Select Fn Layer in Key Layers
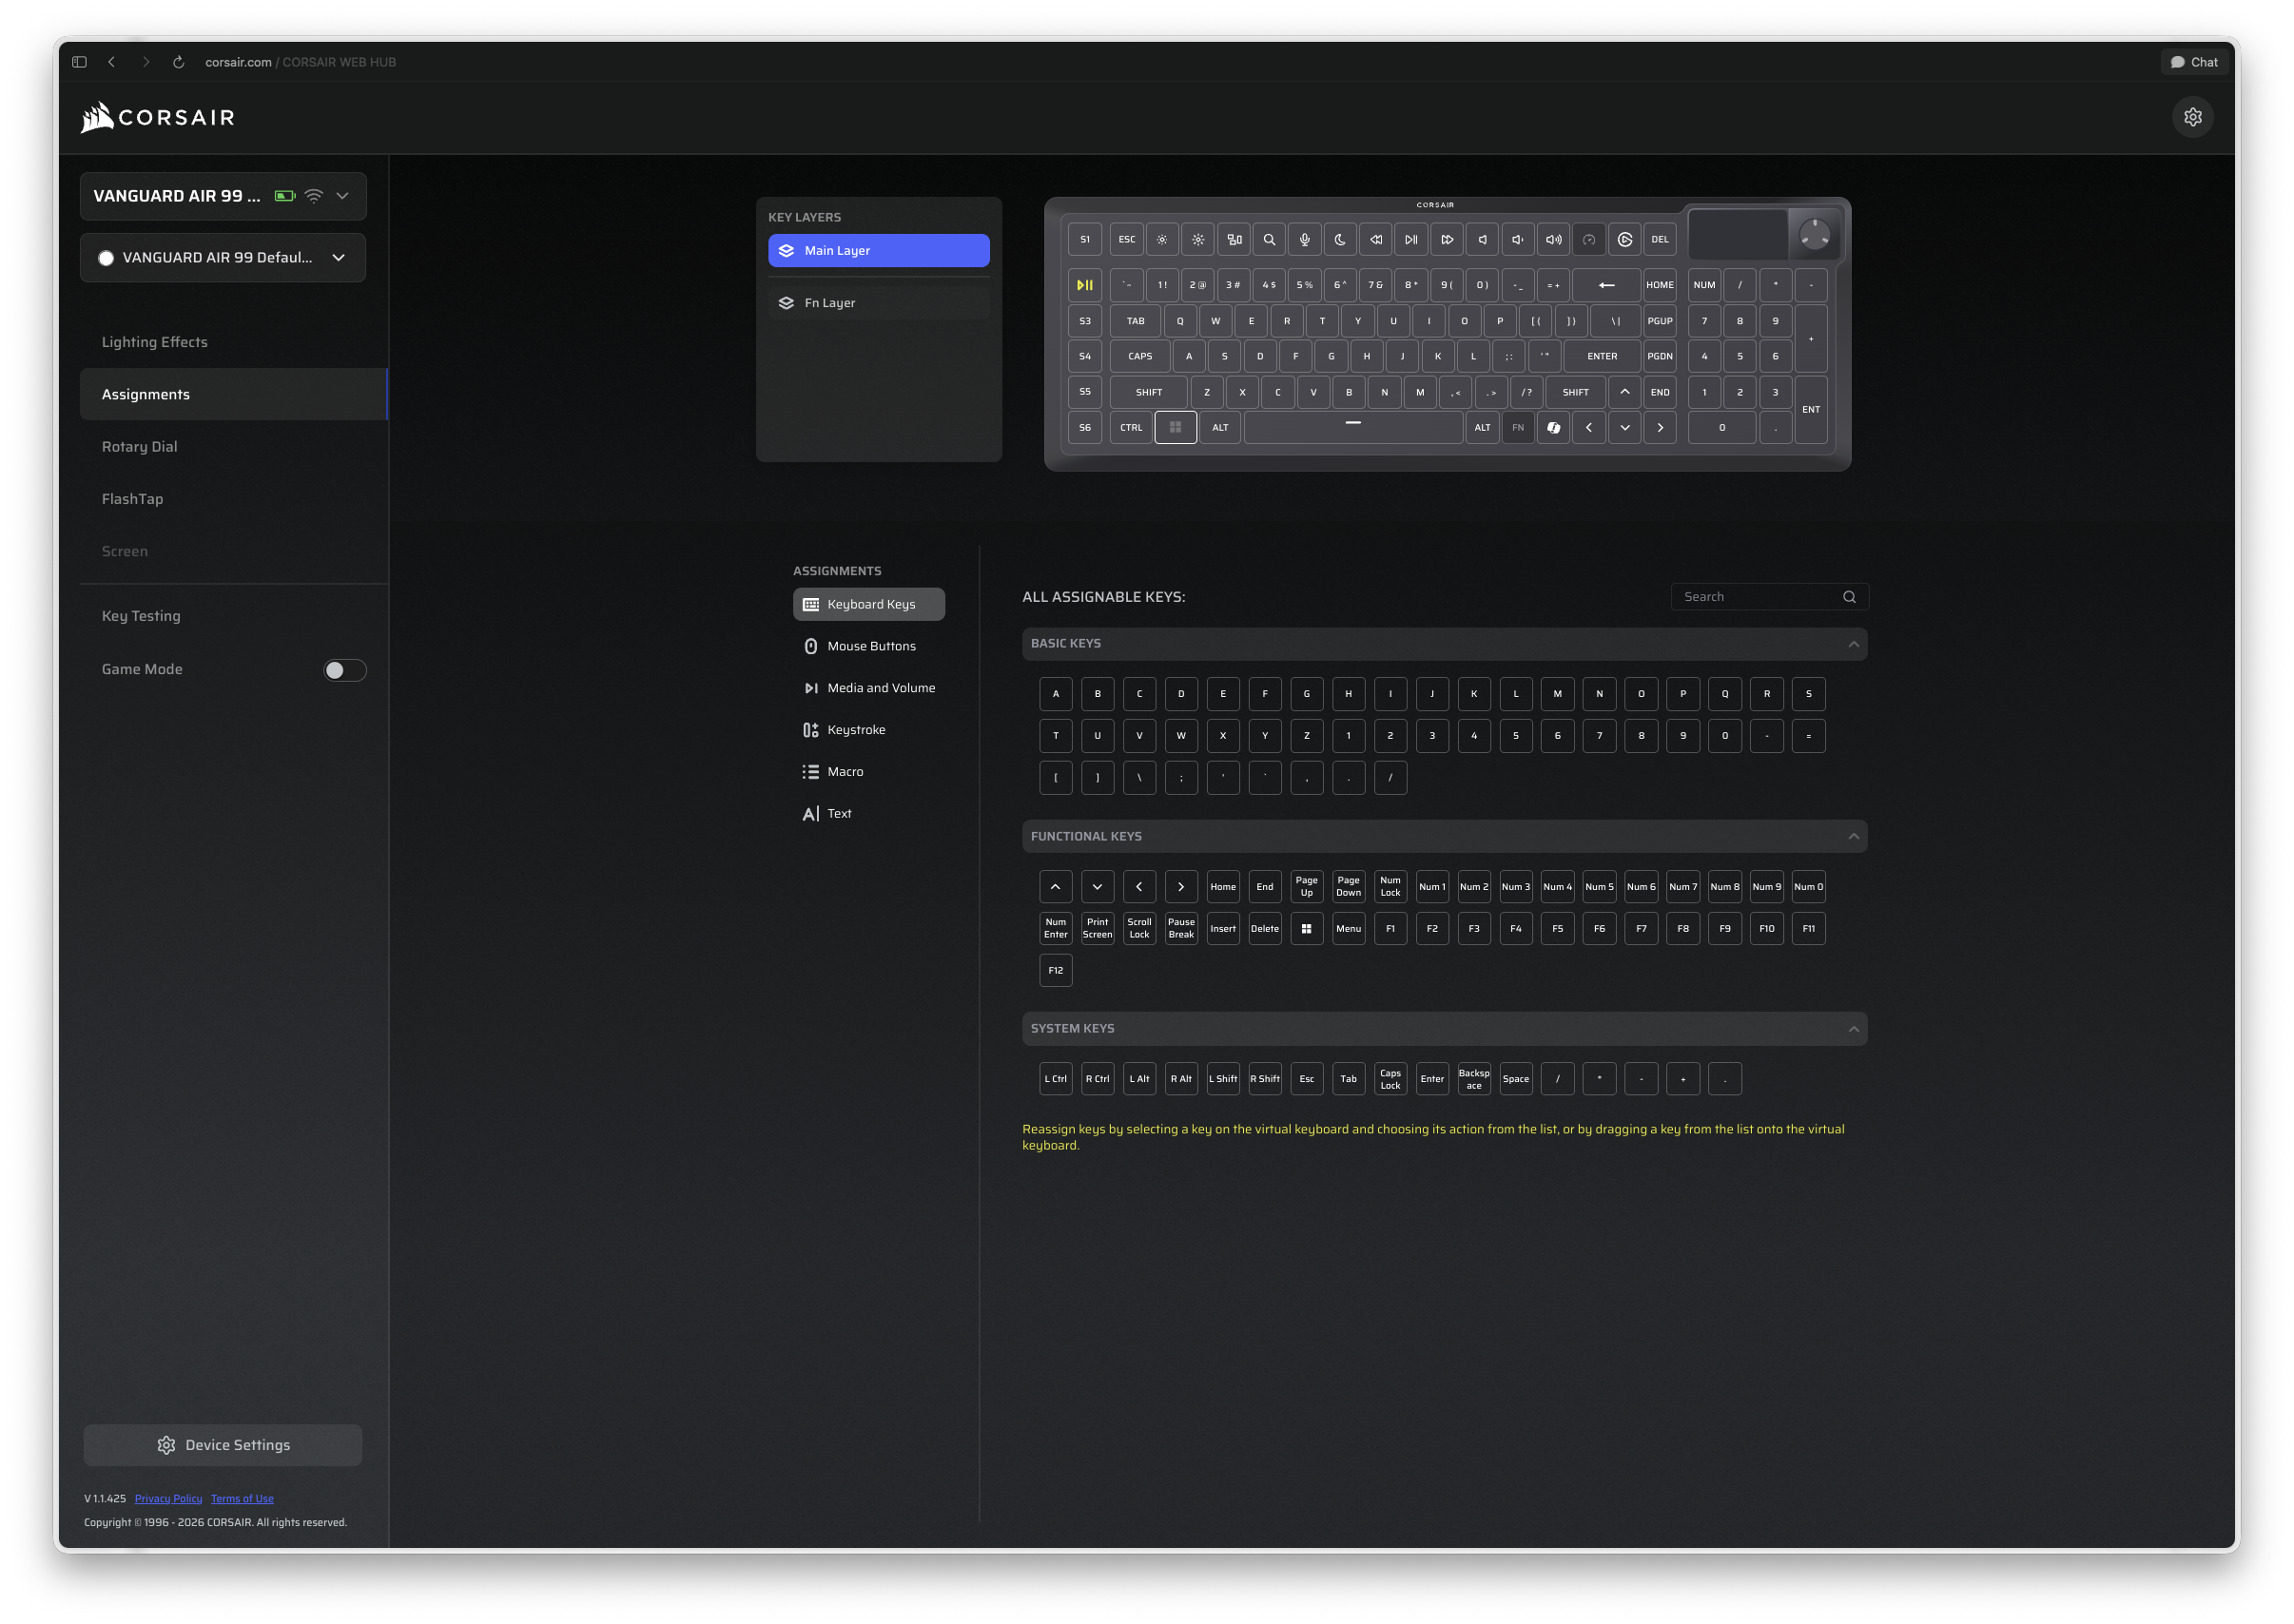This screenshot has width=2294, height=1624. (878, 303)
